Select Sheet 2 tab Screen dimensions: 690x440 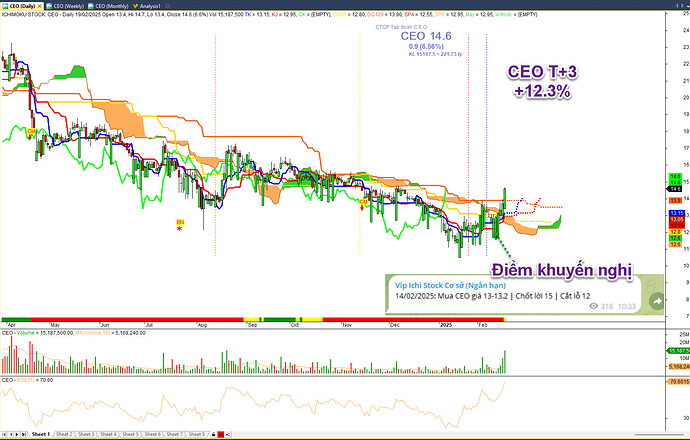(x=64, y=434)
